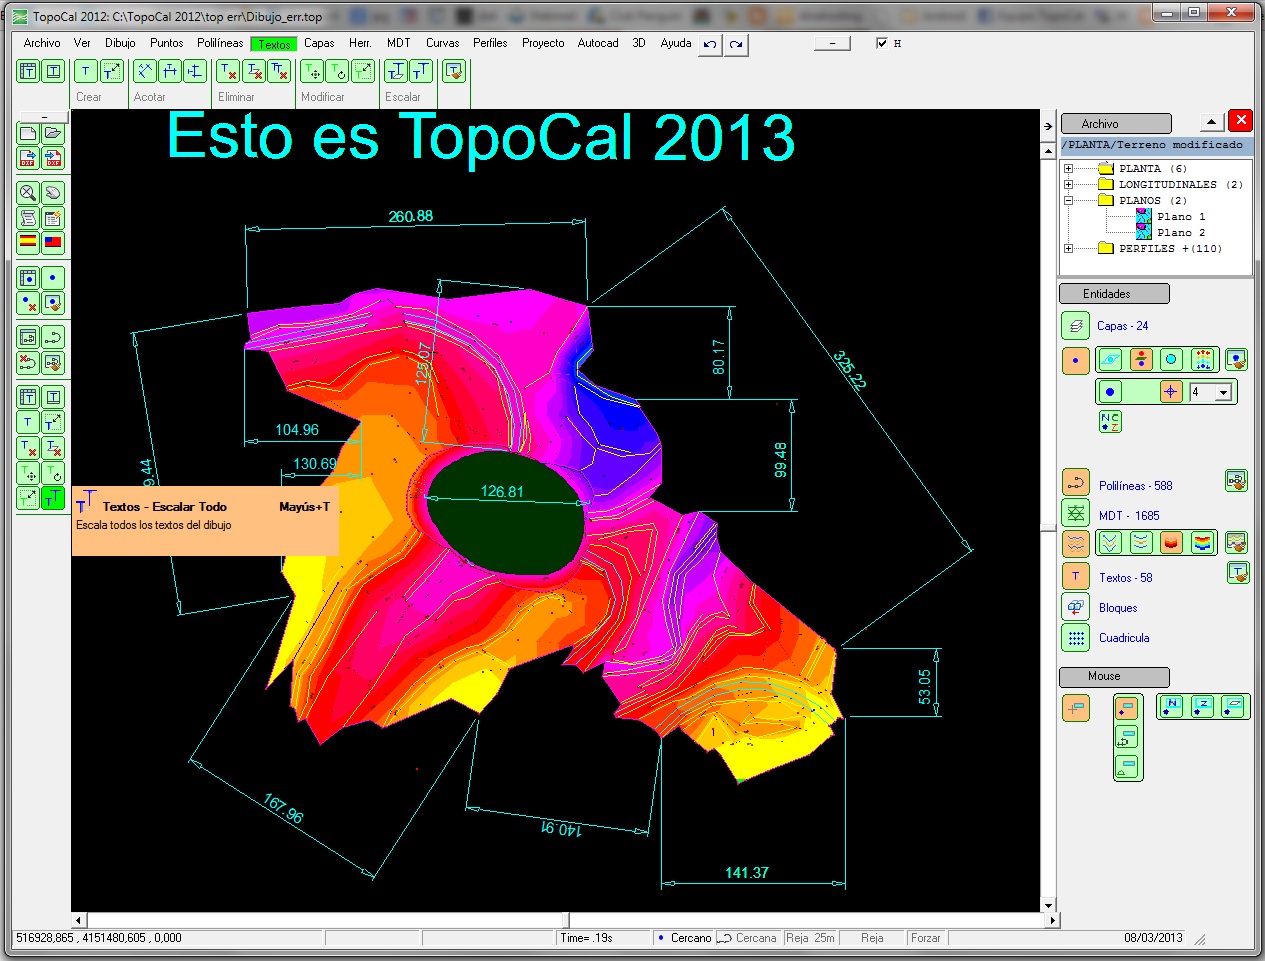Click Forzar in status bar

(925, 938)
